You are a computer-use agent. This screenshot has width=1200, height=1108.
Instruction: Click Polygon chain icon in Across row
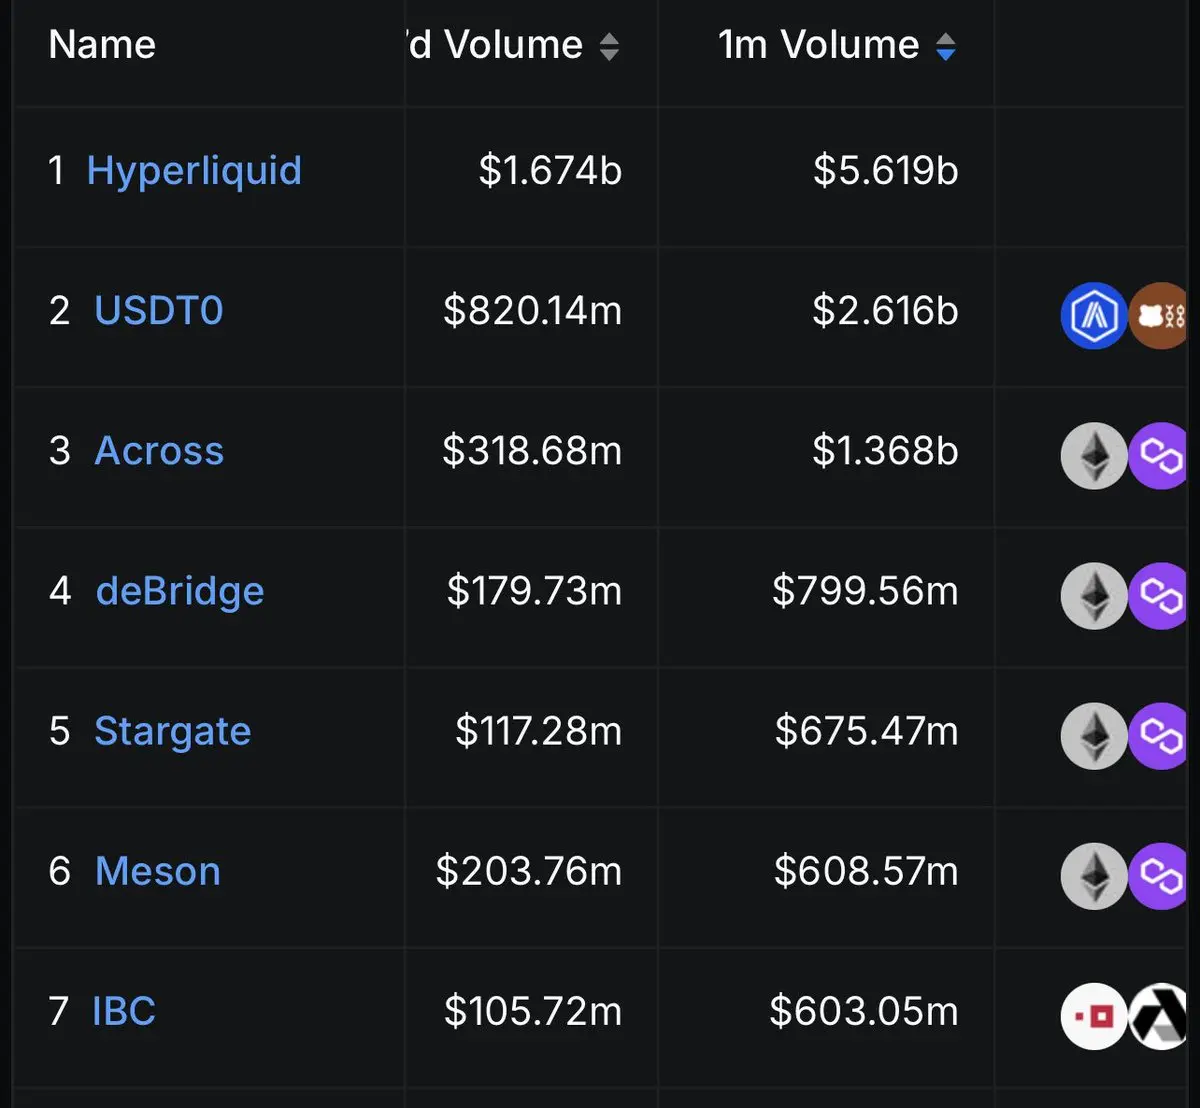1158,456
